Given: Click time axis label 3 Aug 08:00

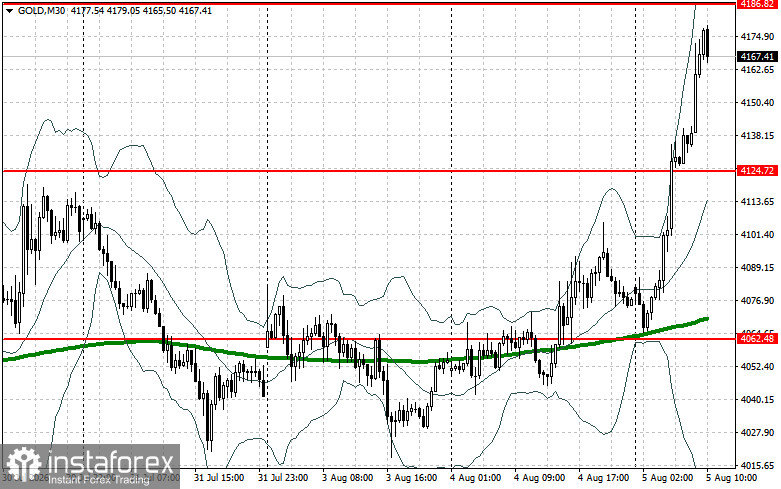Looking at the screenshot, I should pyautogui.click(x=347, y=478).
